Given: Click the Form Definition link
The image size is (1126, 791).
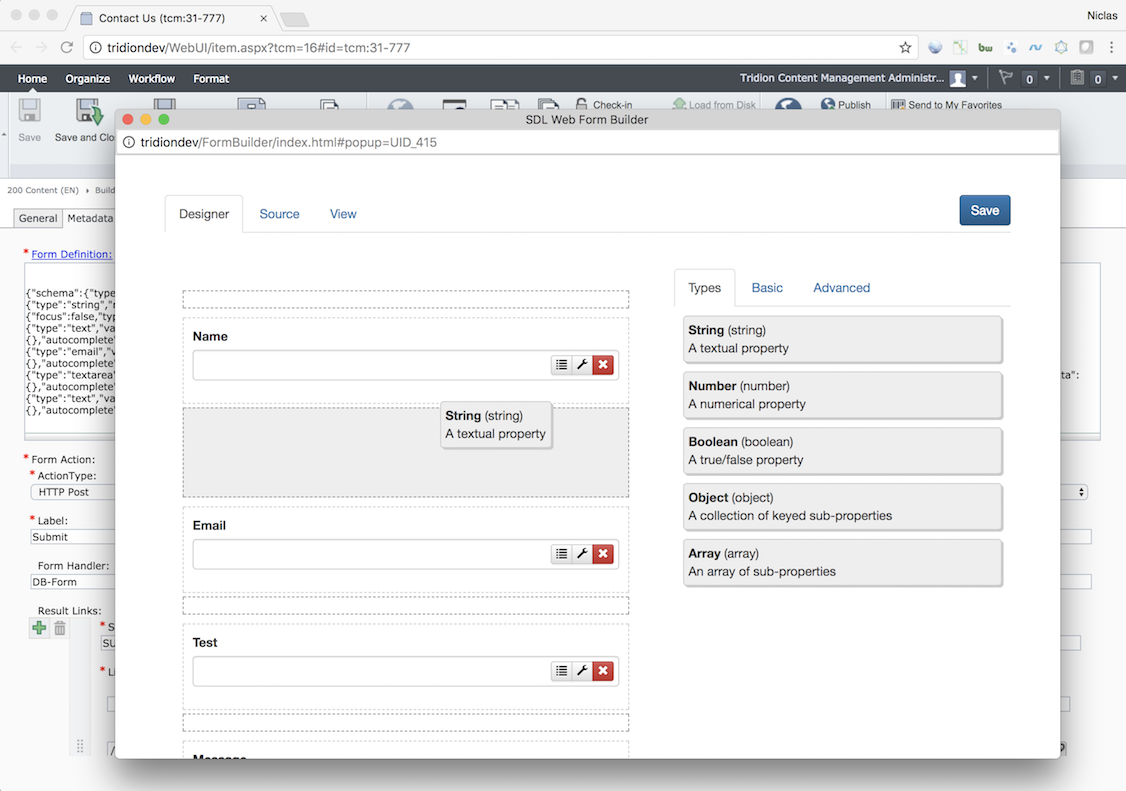Looking at the screenshot, I should (72, 254).
